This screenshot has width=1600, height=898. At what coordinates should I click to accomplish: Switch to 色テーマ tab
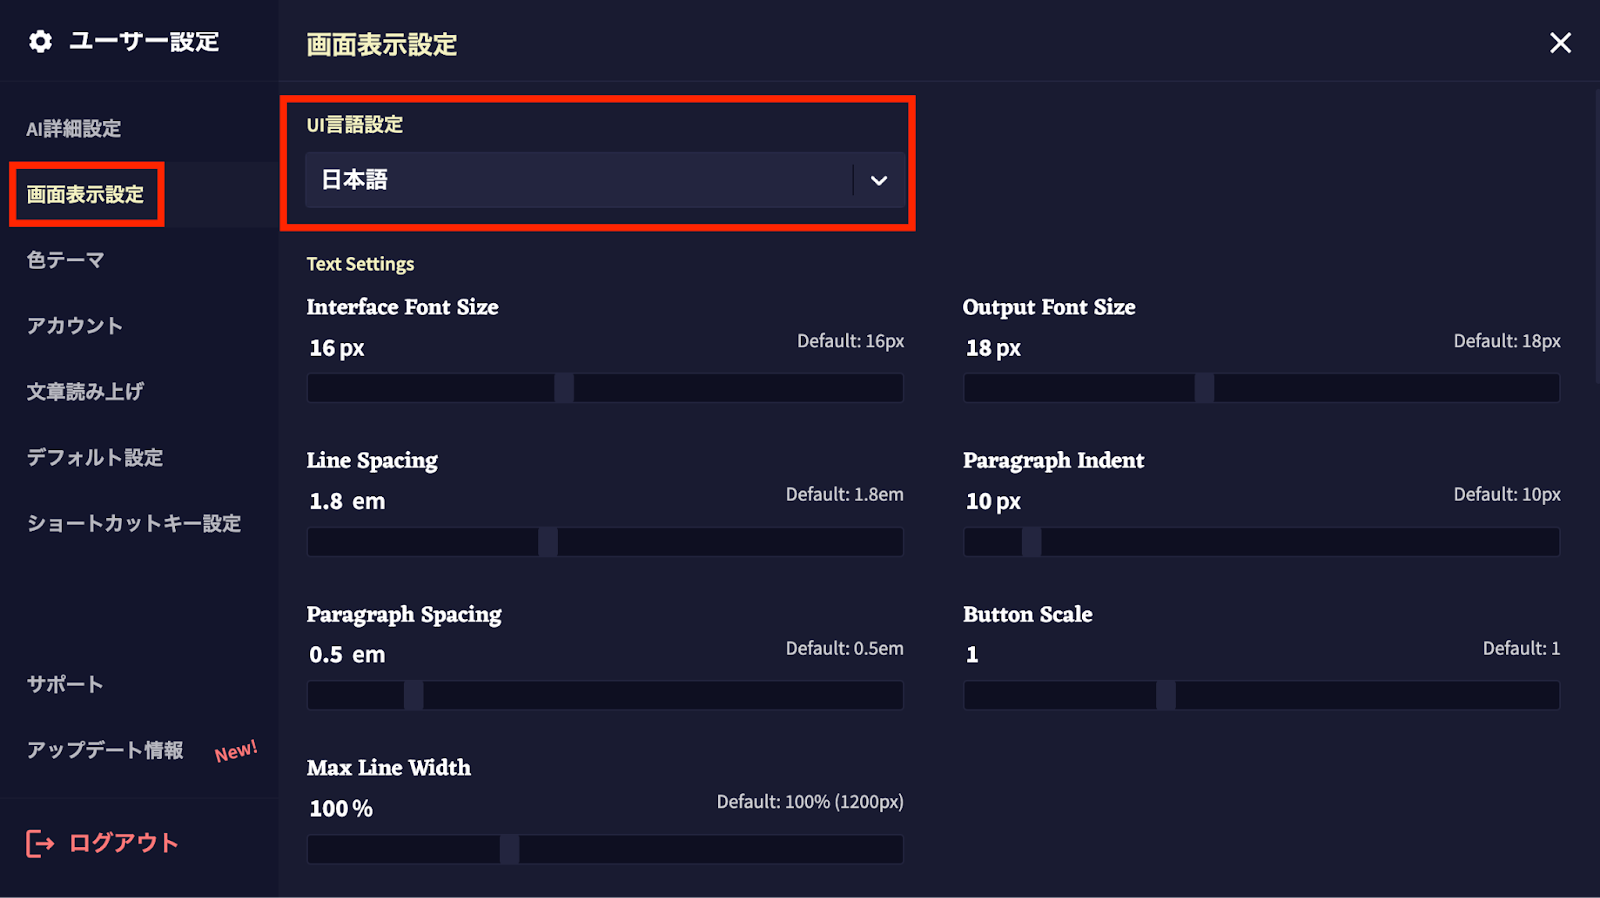coord(66,261)
